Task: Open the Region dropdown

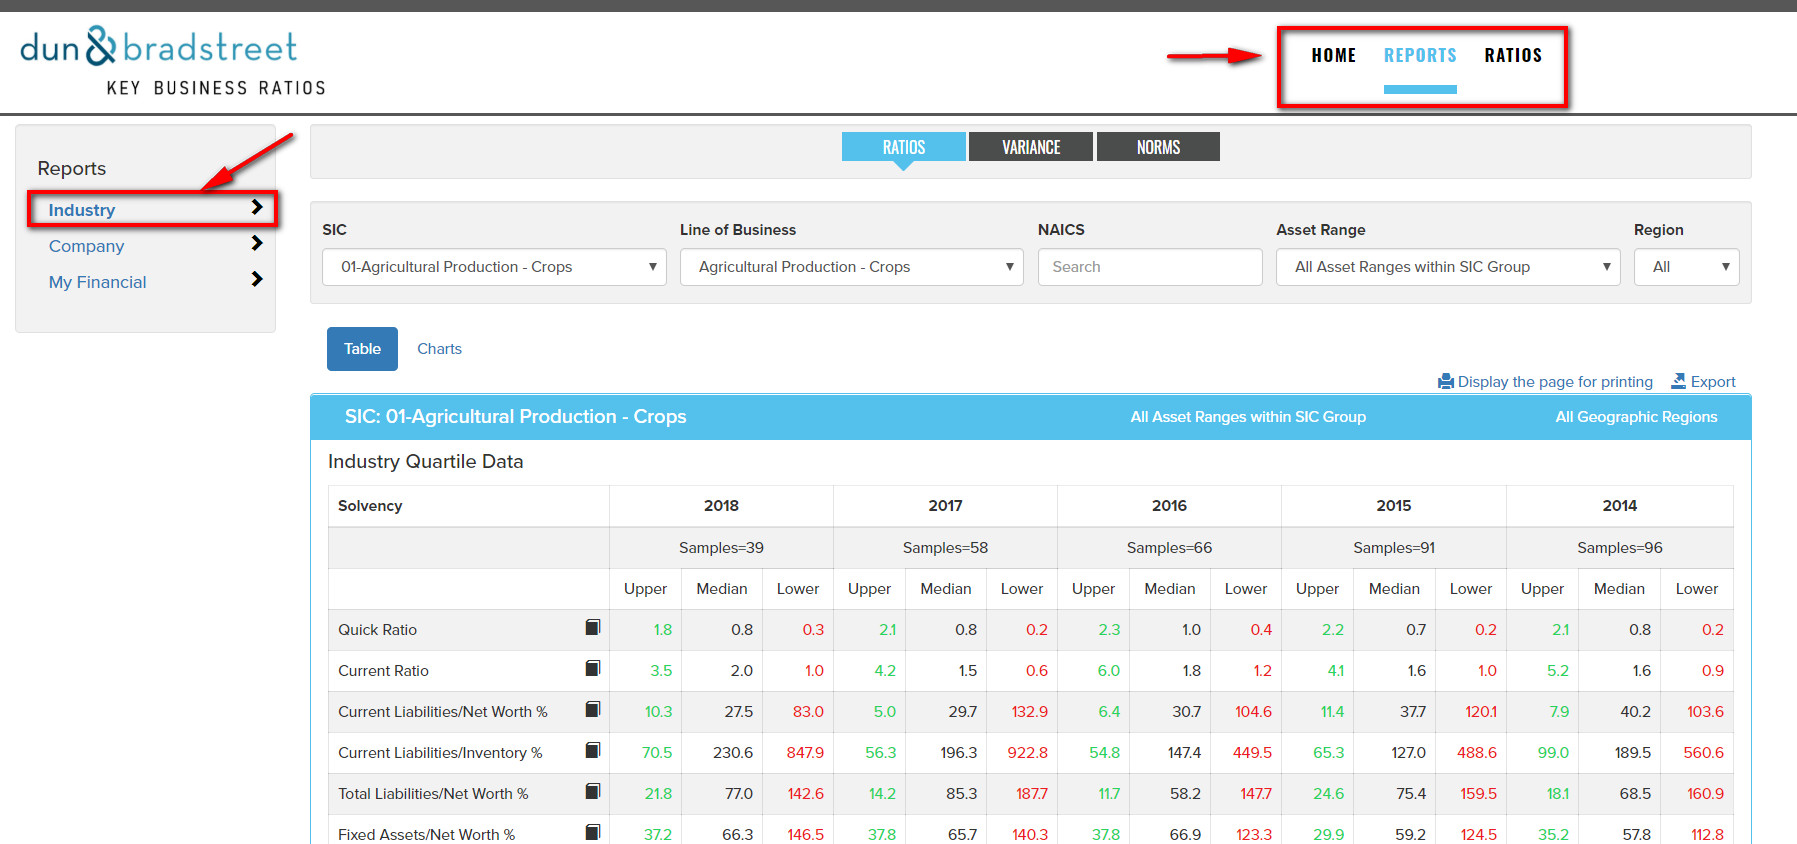Action: 1687,267
